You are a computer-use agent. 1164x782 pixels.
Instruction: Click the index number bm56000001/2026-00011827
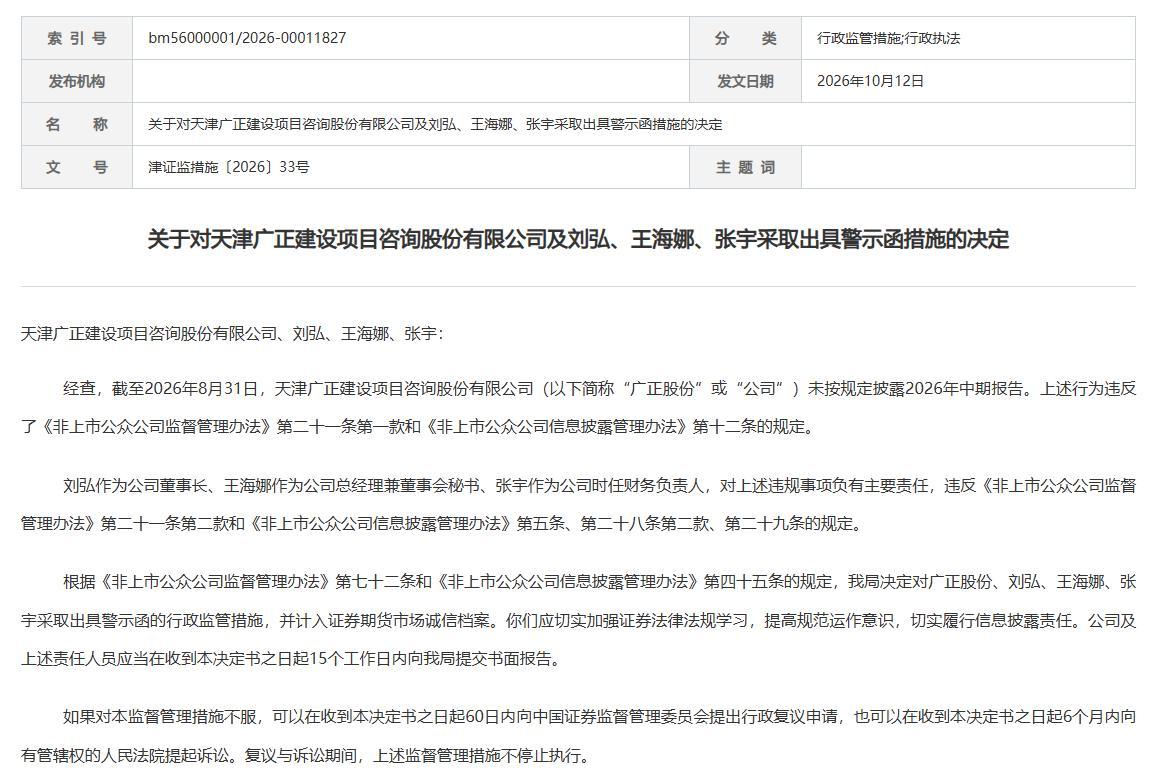pyautogui.click(x=247, y=38)
